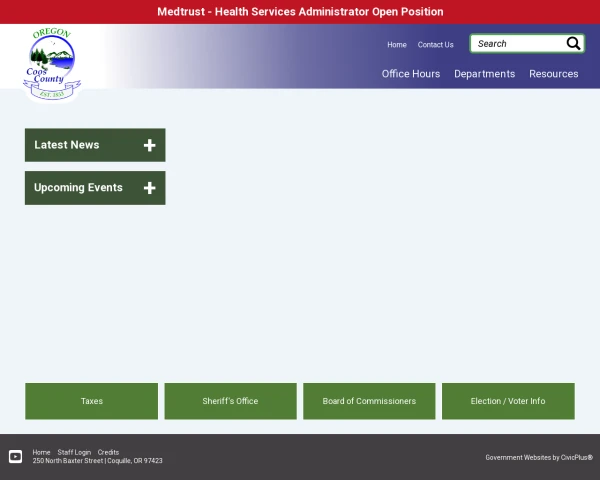
Task: Expand Latest News plus icon
Action: pyautogui.click(x=150, y=145)
